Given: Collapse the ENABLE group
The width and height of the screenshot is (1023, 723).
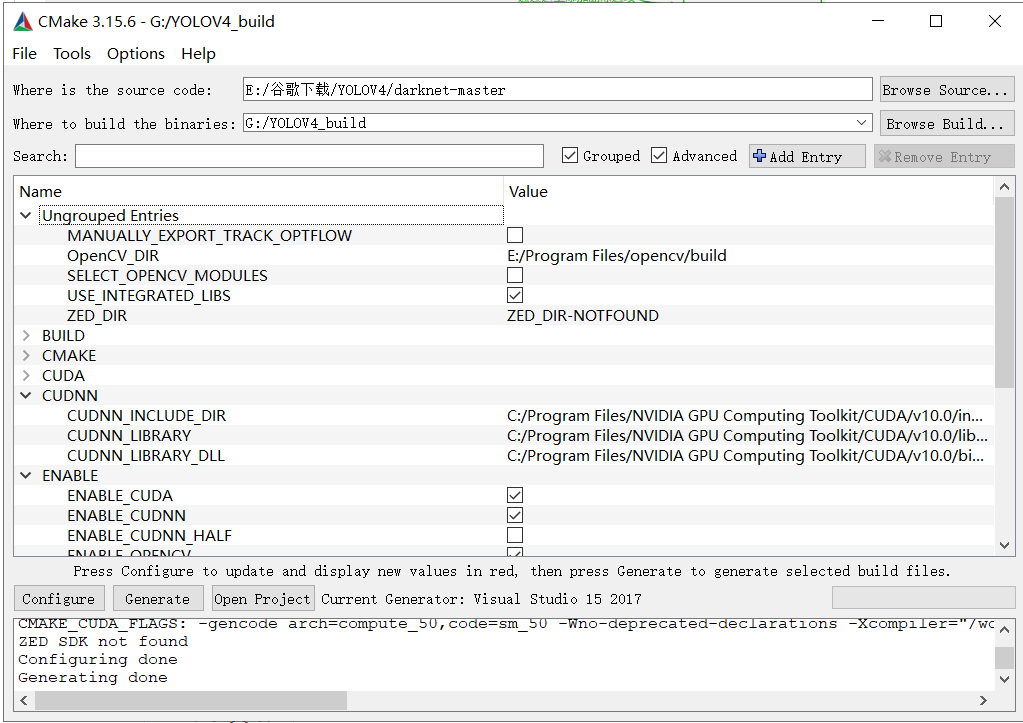Looking at the screenshot, I should pos(25,476).
